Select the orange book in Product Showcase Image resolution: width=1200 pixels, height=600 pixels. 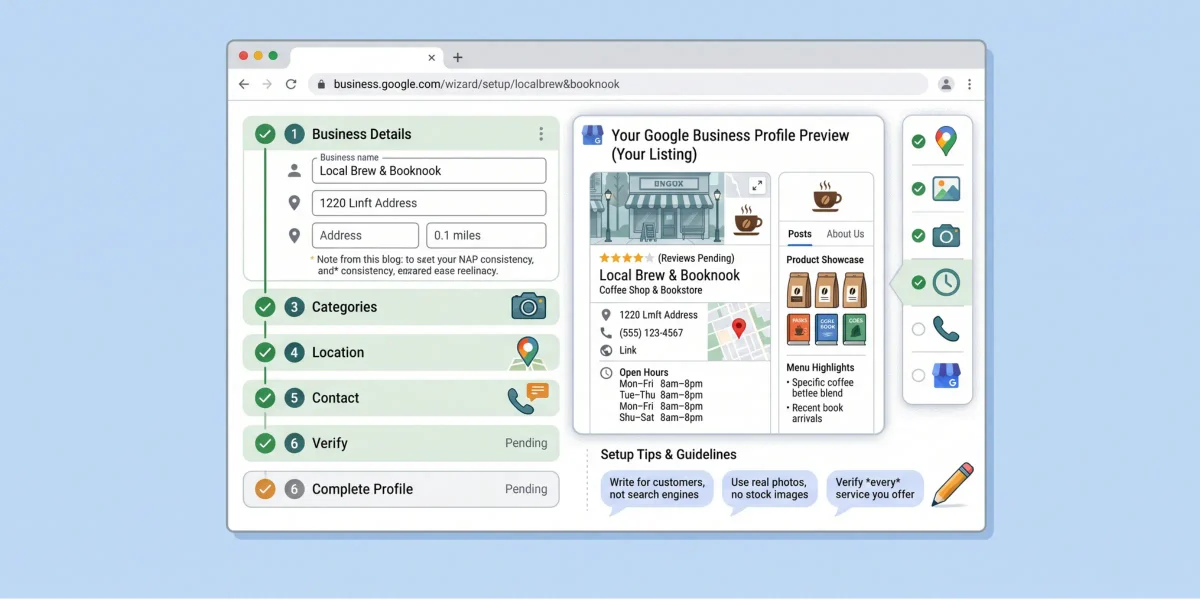(798, 328)
